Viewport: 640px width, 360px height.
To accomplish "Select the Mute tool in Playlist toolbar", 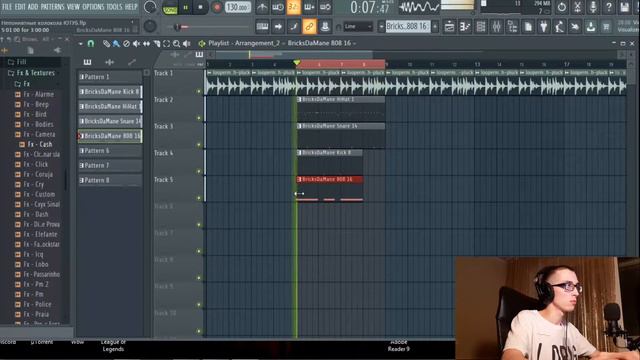I will point(136,43).
